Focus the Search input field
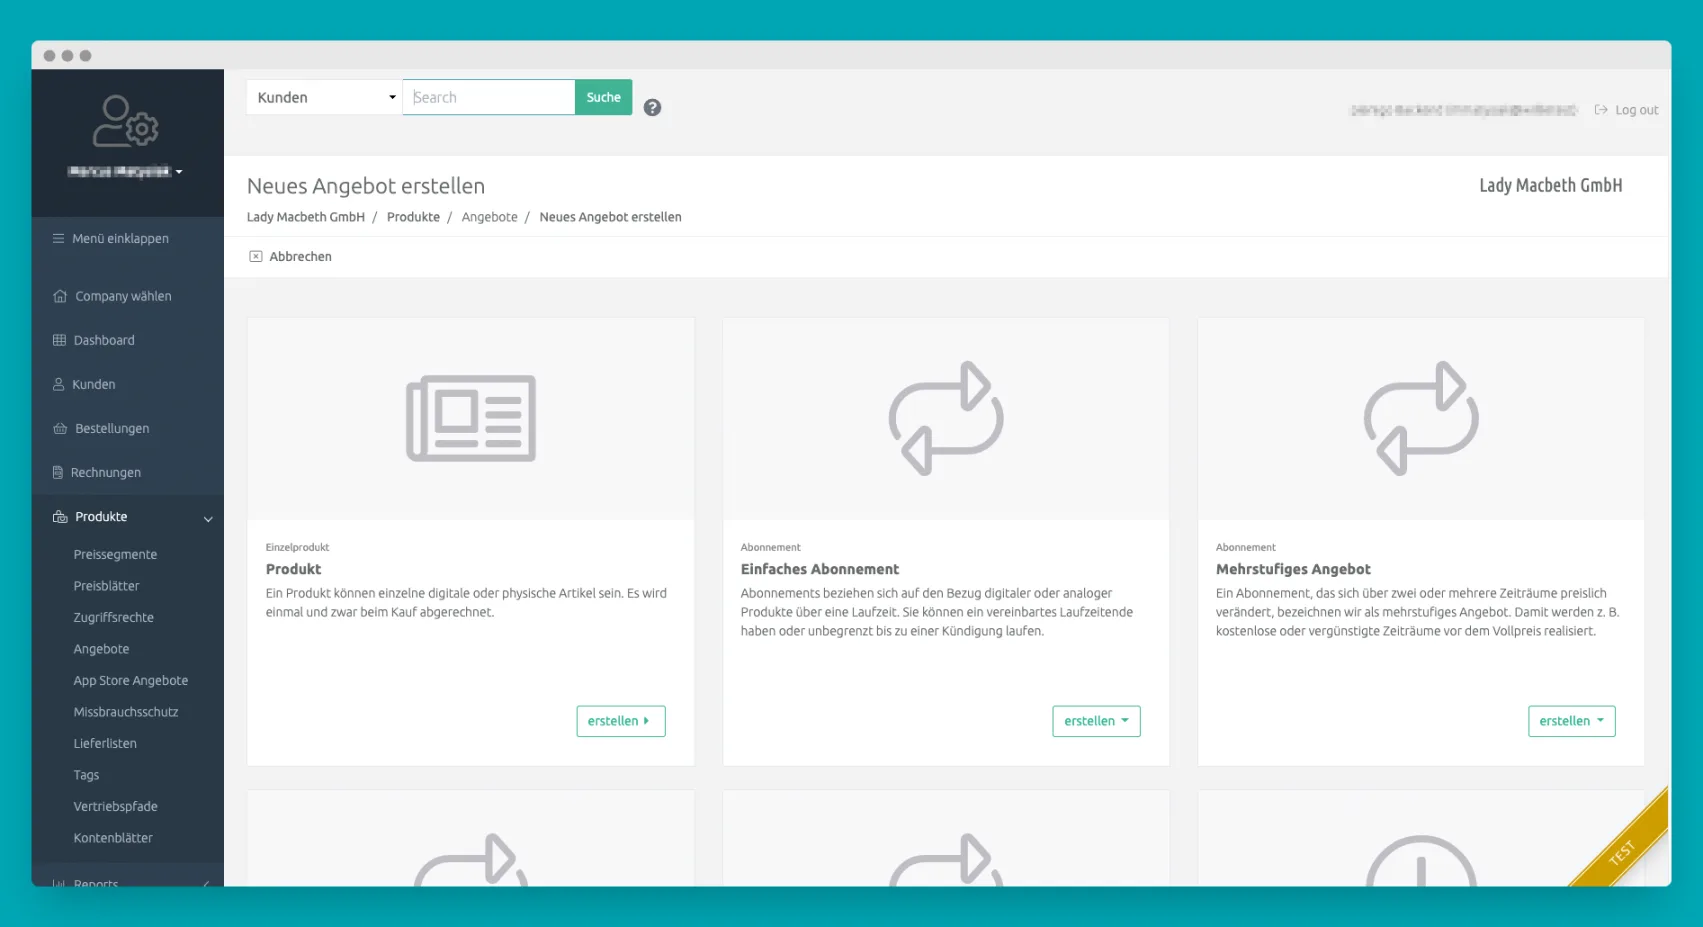Viewport: 1703px width, 927px height. point(489,97)
